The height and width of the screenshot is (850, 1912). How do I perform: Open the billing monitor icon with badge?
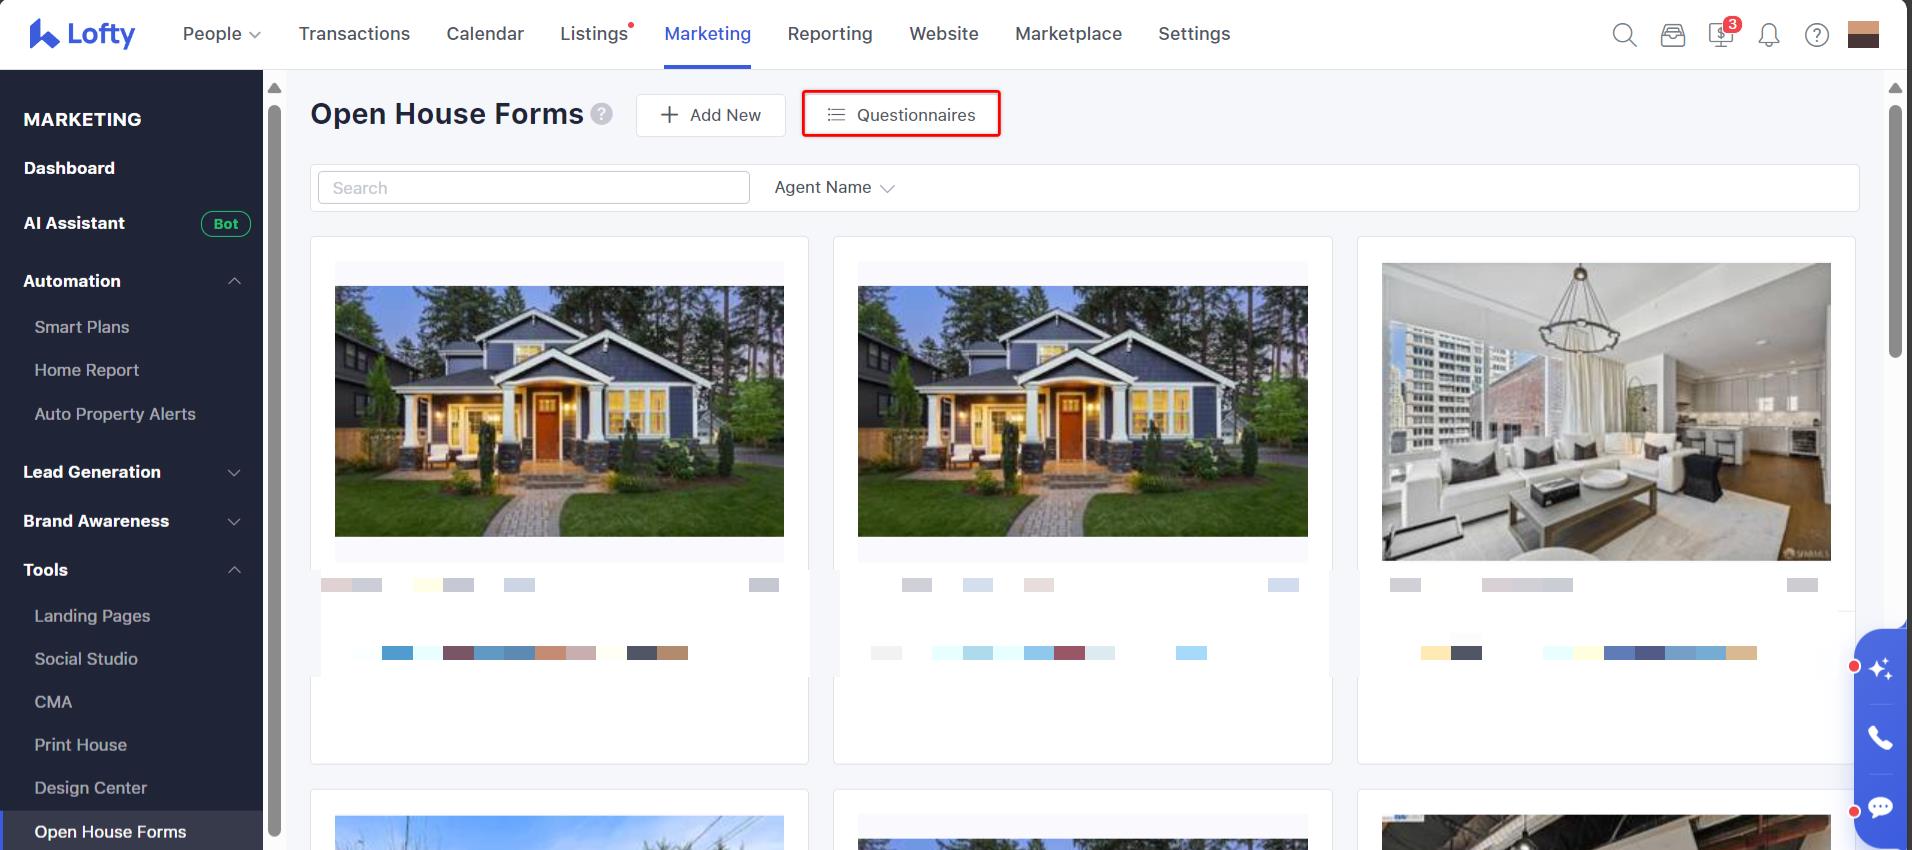click(1721, 35)
